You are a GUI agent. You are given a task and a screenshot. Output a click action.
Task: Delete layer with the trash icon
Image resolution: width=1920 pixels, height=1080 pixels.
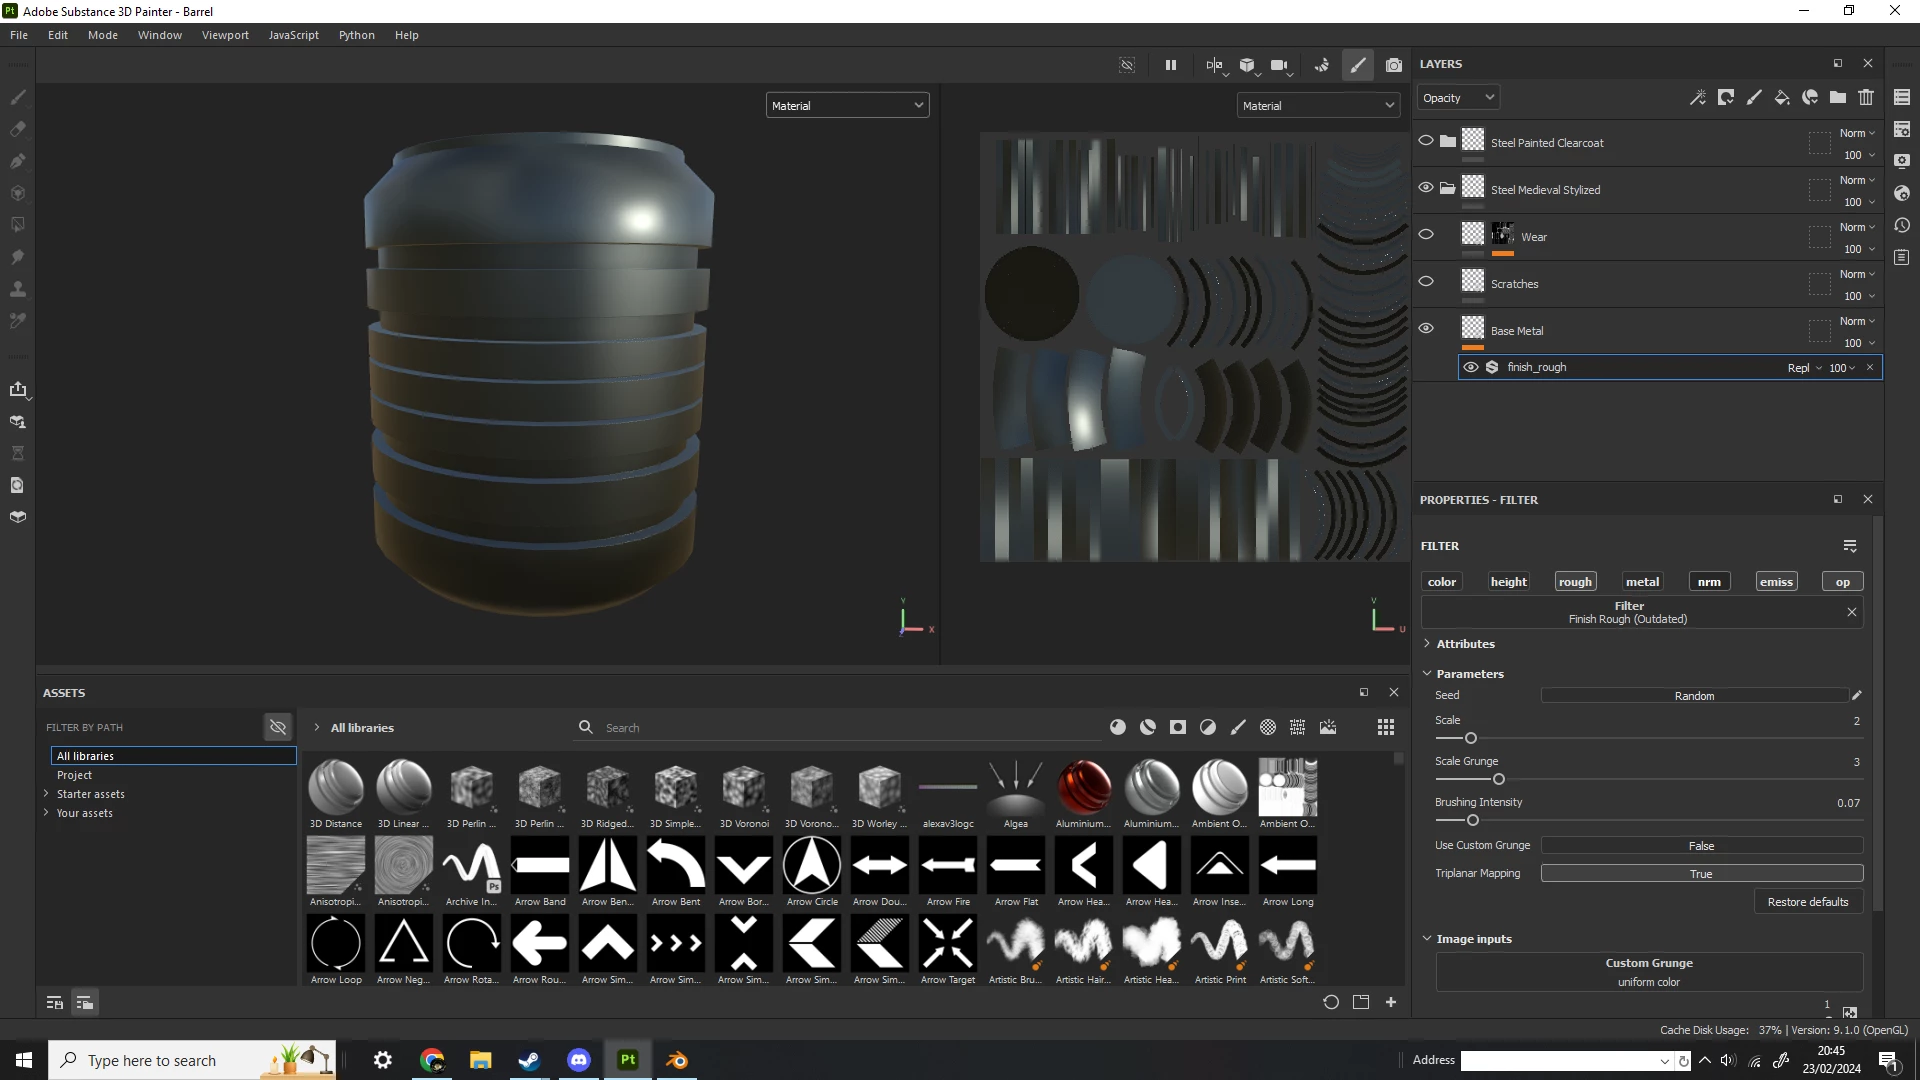(1866, 97)
